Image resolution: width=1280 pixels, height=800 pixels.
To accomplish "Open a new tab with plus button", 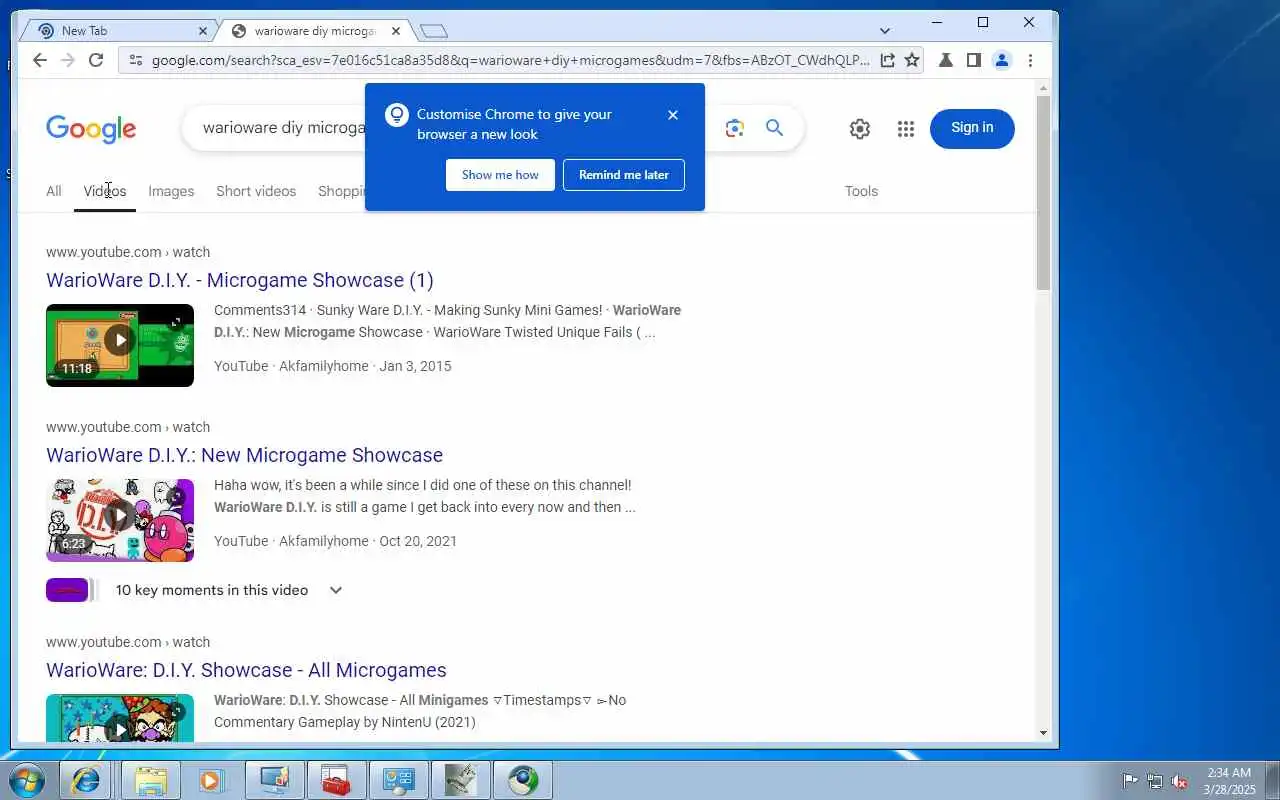I will 433,31.
